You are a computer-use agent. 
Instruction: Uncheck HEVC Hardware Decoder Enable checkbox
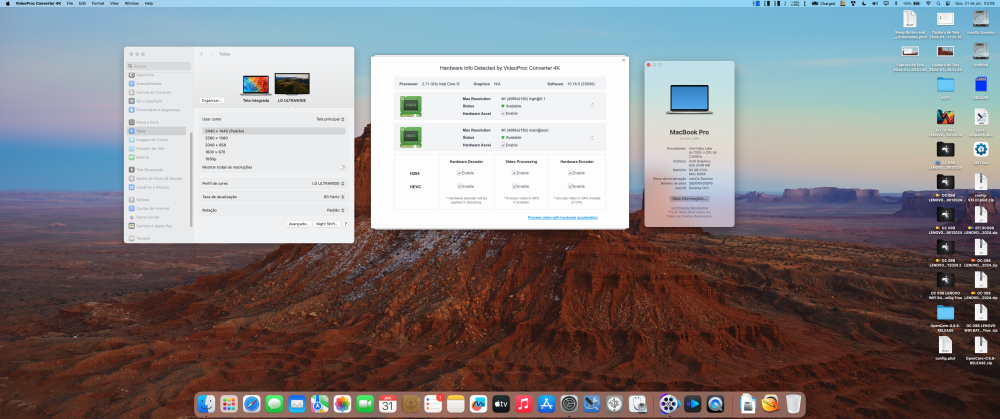point(459,186)
